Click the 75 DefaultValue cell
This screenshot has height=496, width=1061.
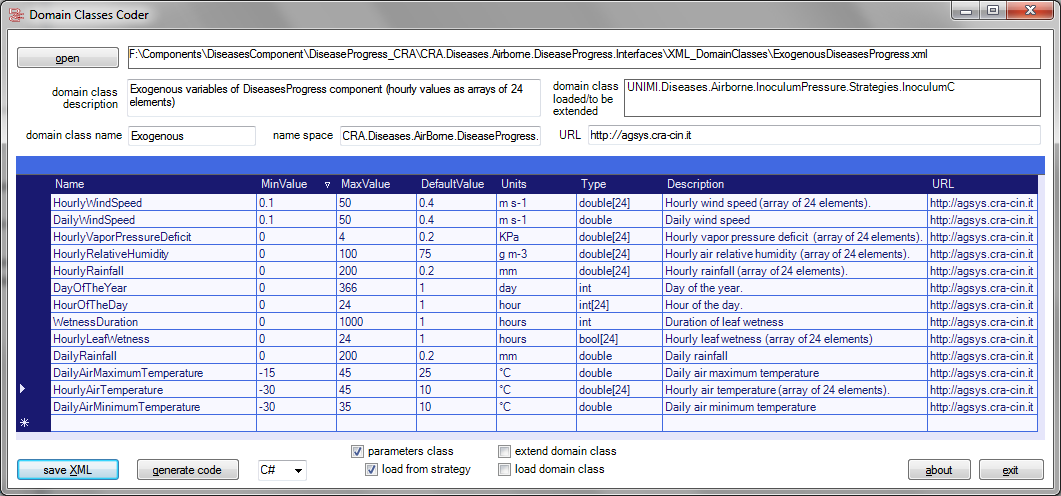(x=456, y=254)
